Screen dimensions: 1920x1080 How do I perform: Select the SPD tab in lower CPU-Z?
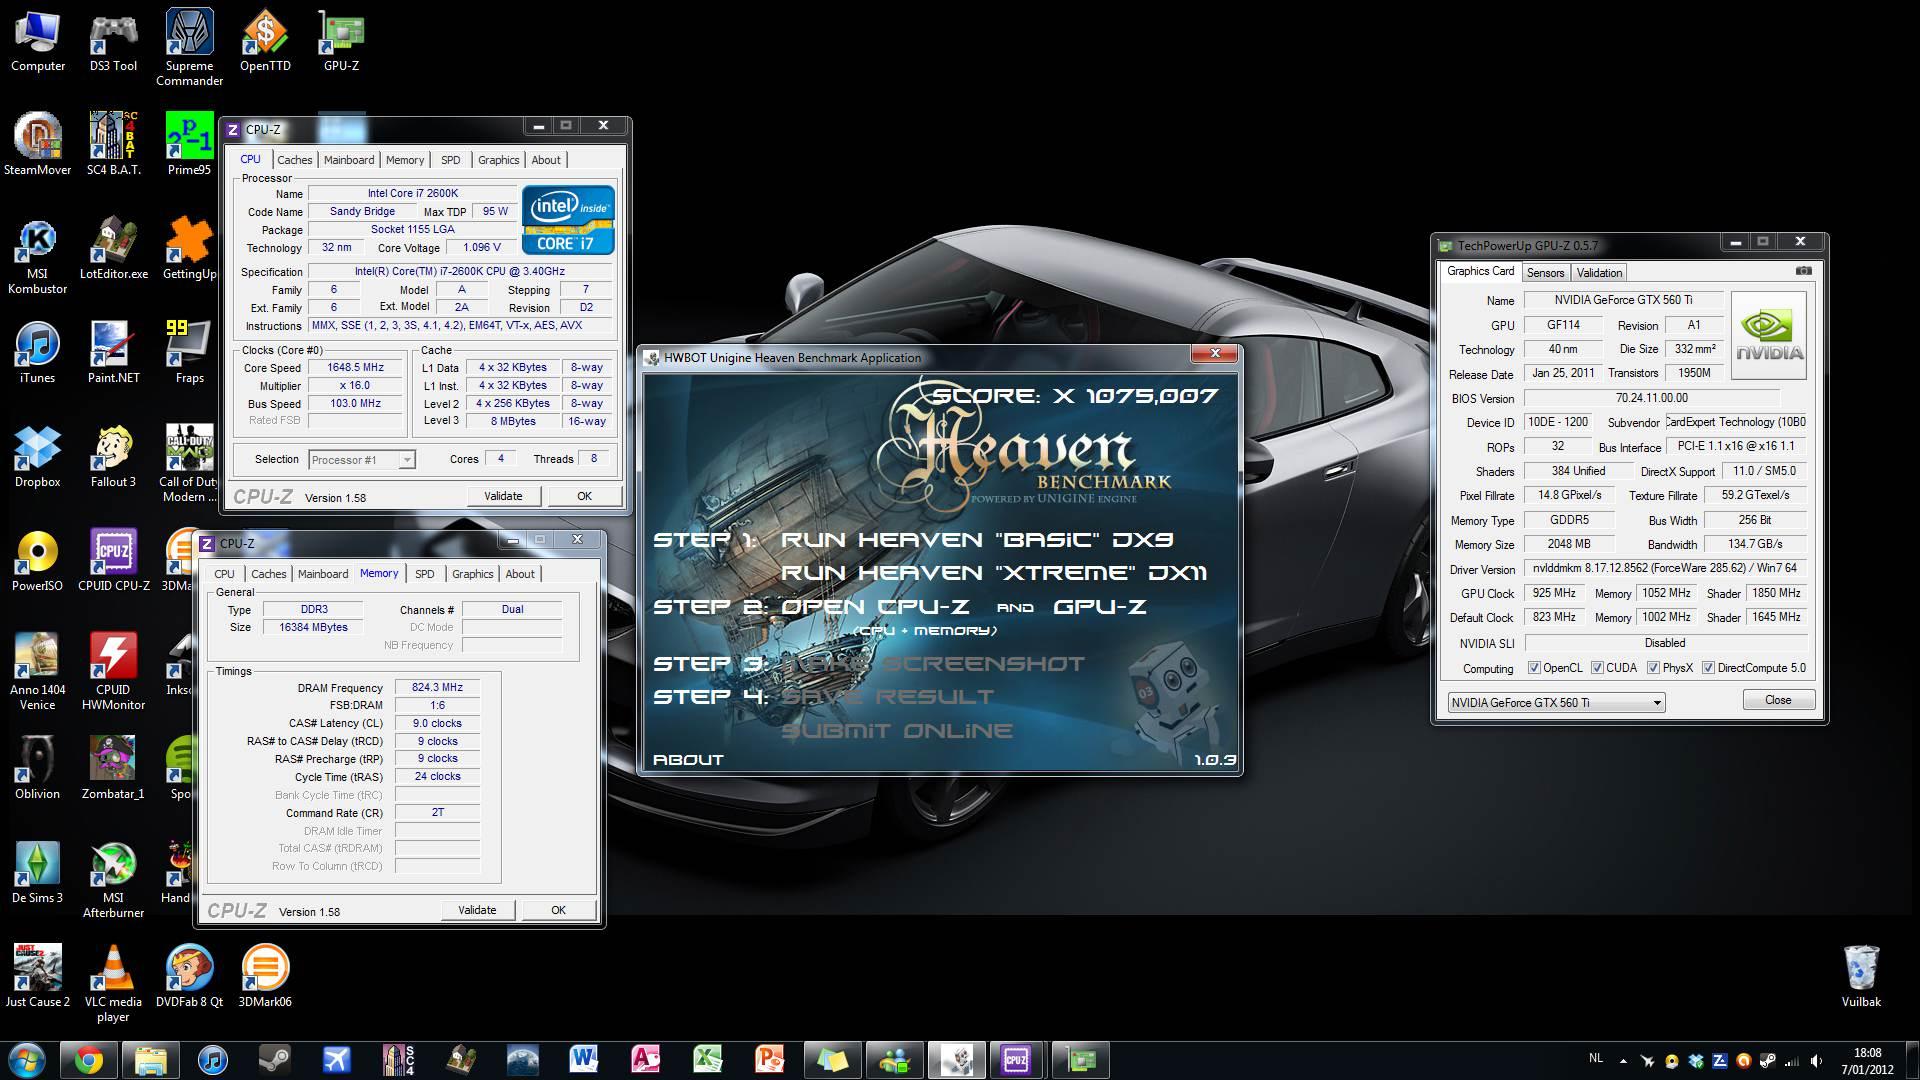click(425, 574)
